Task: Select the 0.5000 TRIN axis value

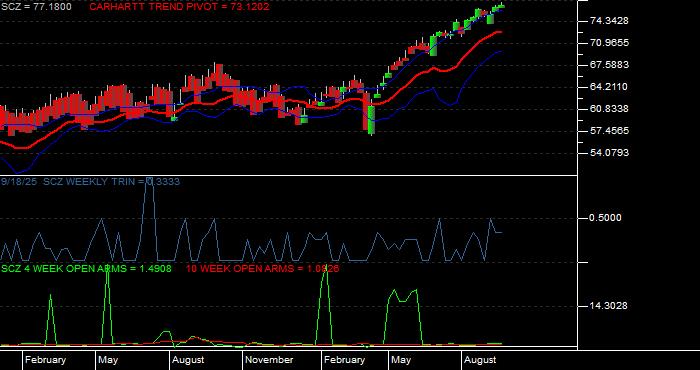Action: point(605,218)
